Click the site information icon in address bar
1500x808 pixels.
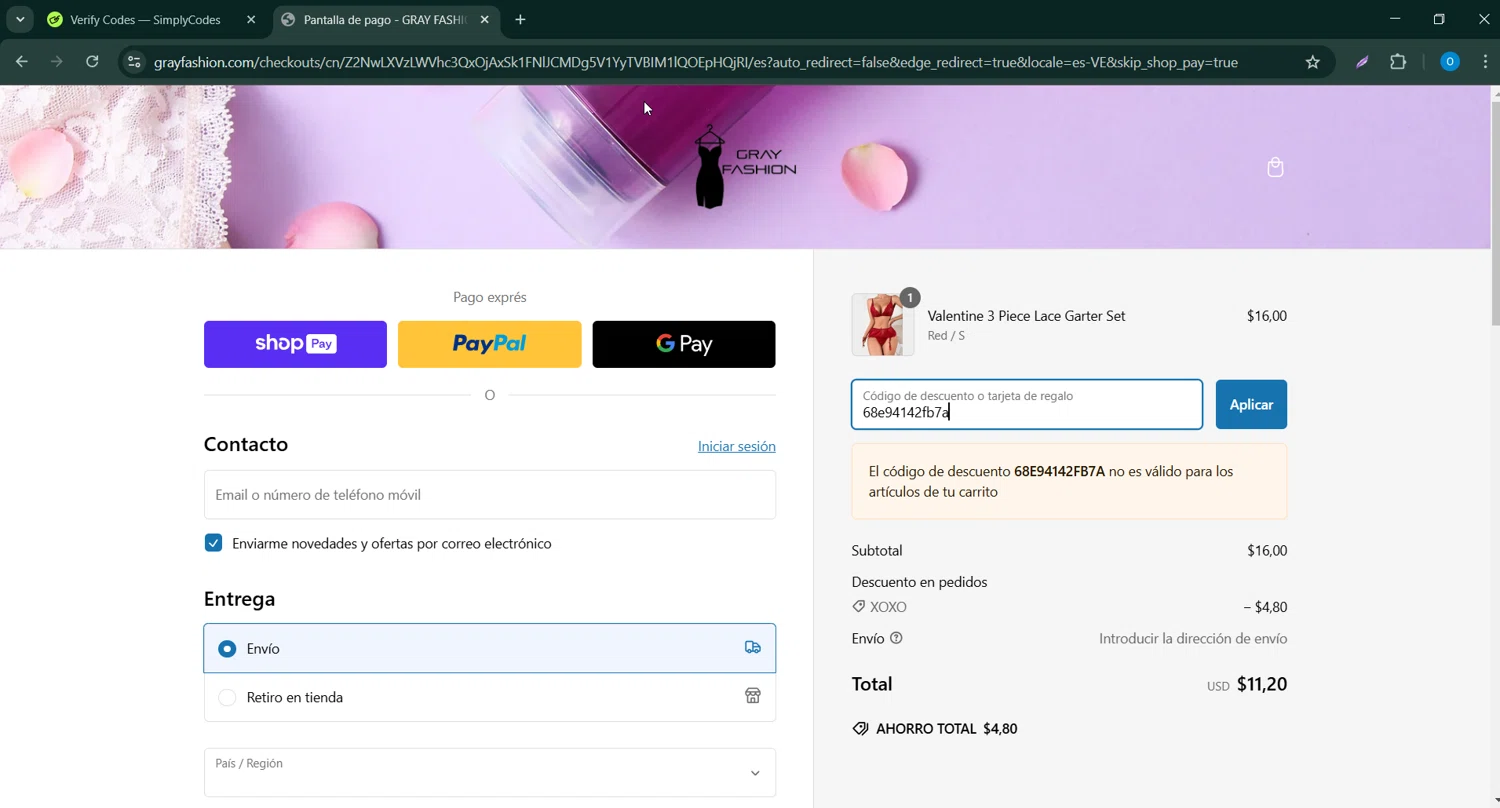(x=134, y=62)
